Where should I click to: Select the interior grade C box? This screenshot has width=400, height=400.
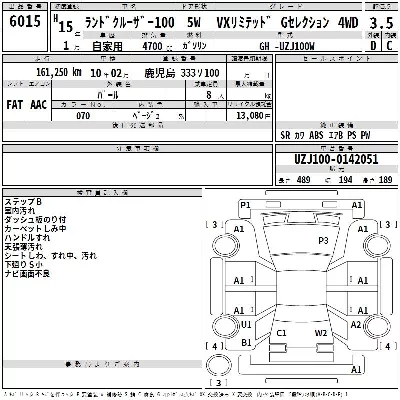pos(389,46)
